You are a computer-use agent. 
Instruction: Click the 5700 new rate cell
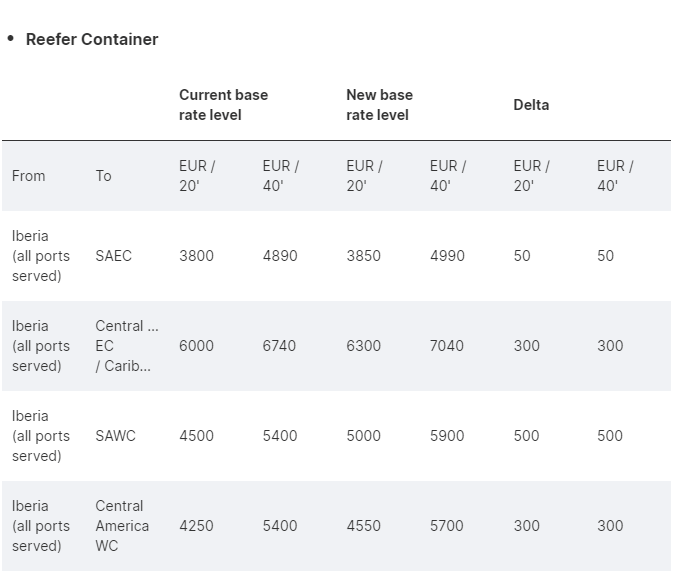pyautogui.click(x=447, y=525)
